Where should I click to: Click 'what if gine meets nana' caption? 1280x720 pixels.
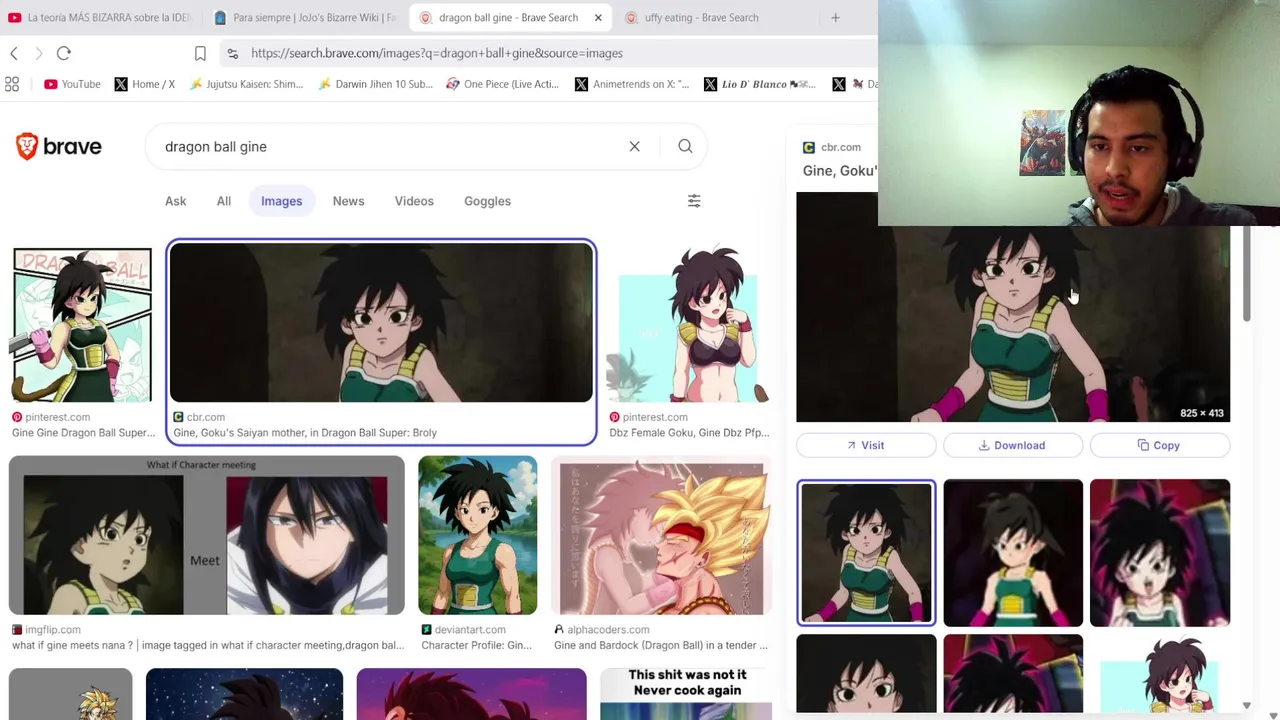208,645
